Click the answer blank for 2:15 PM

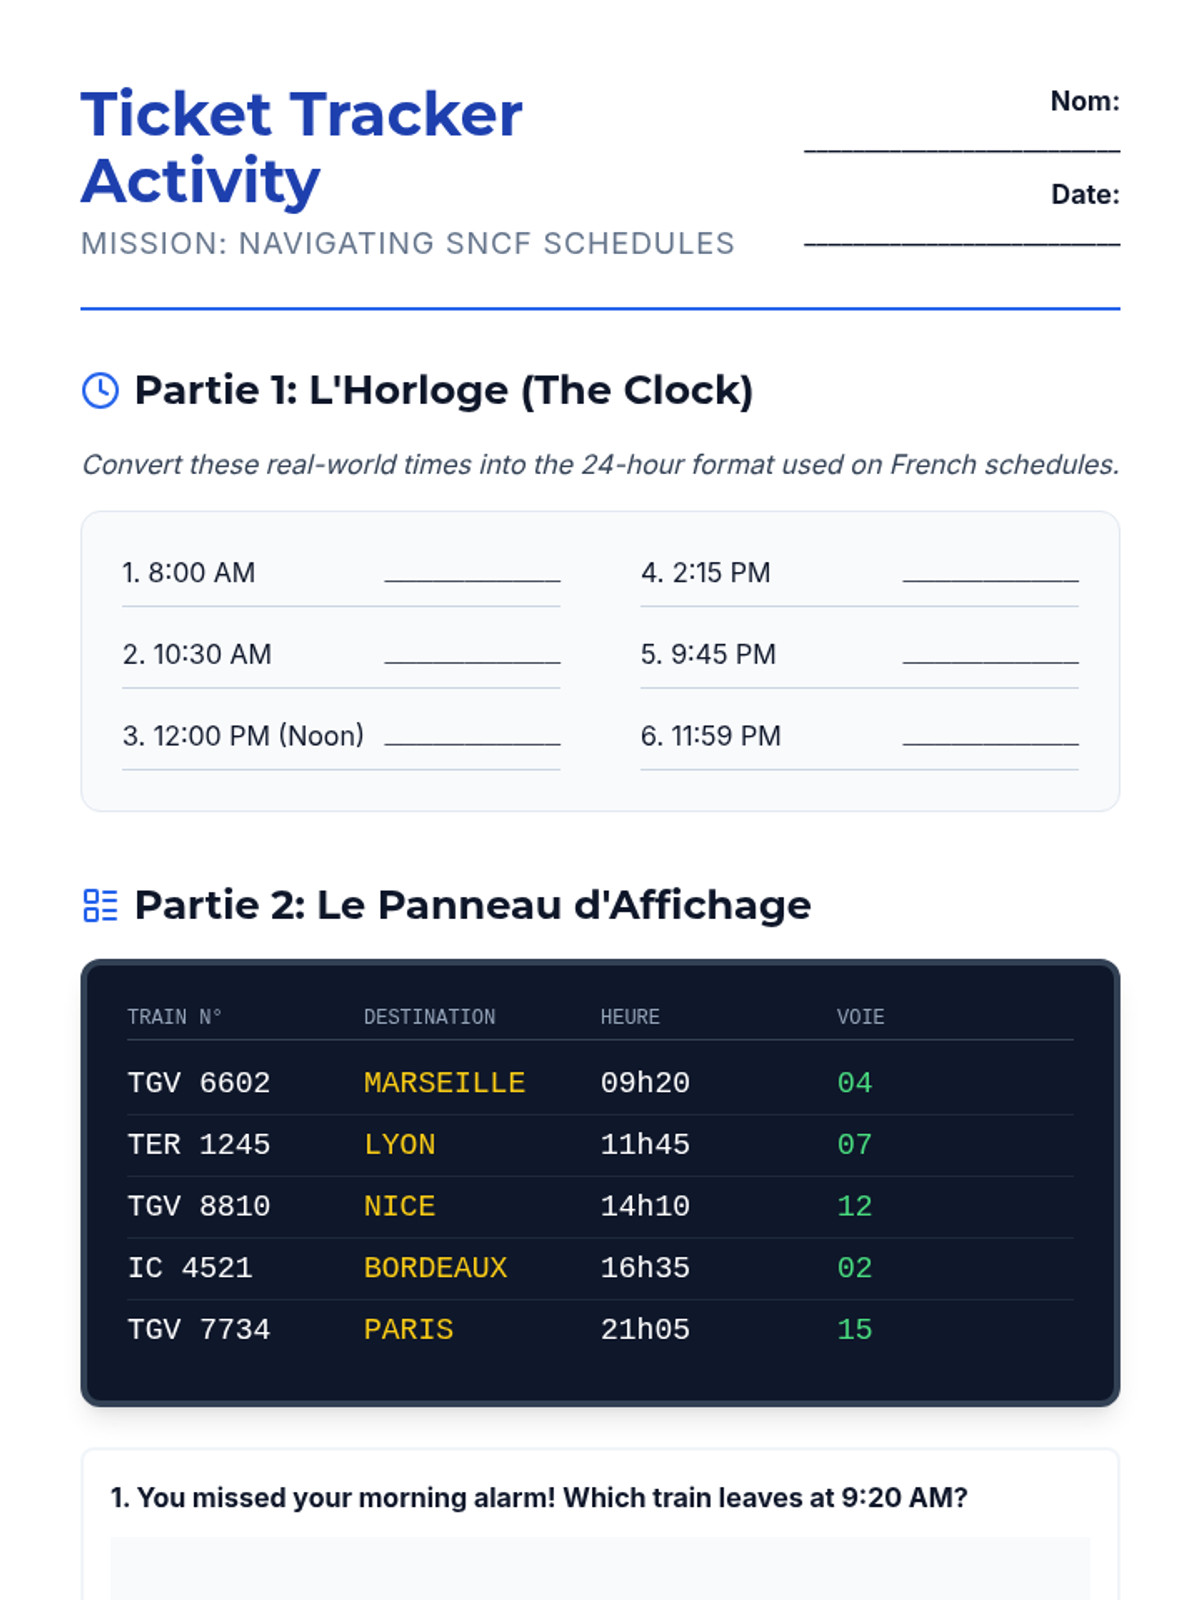pyautogui.click(x=990, y=577)
